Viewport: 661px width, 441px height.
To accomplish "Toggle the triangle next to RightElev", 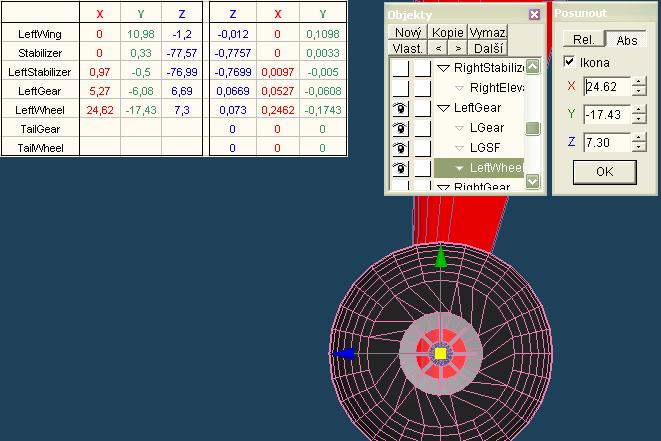I will [459, 88].
